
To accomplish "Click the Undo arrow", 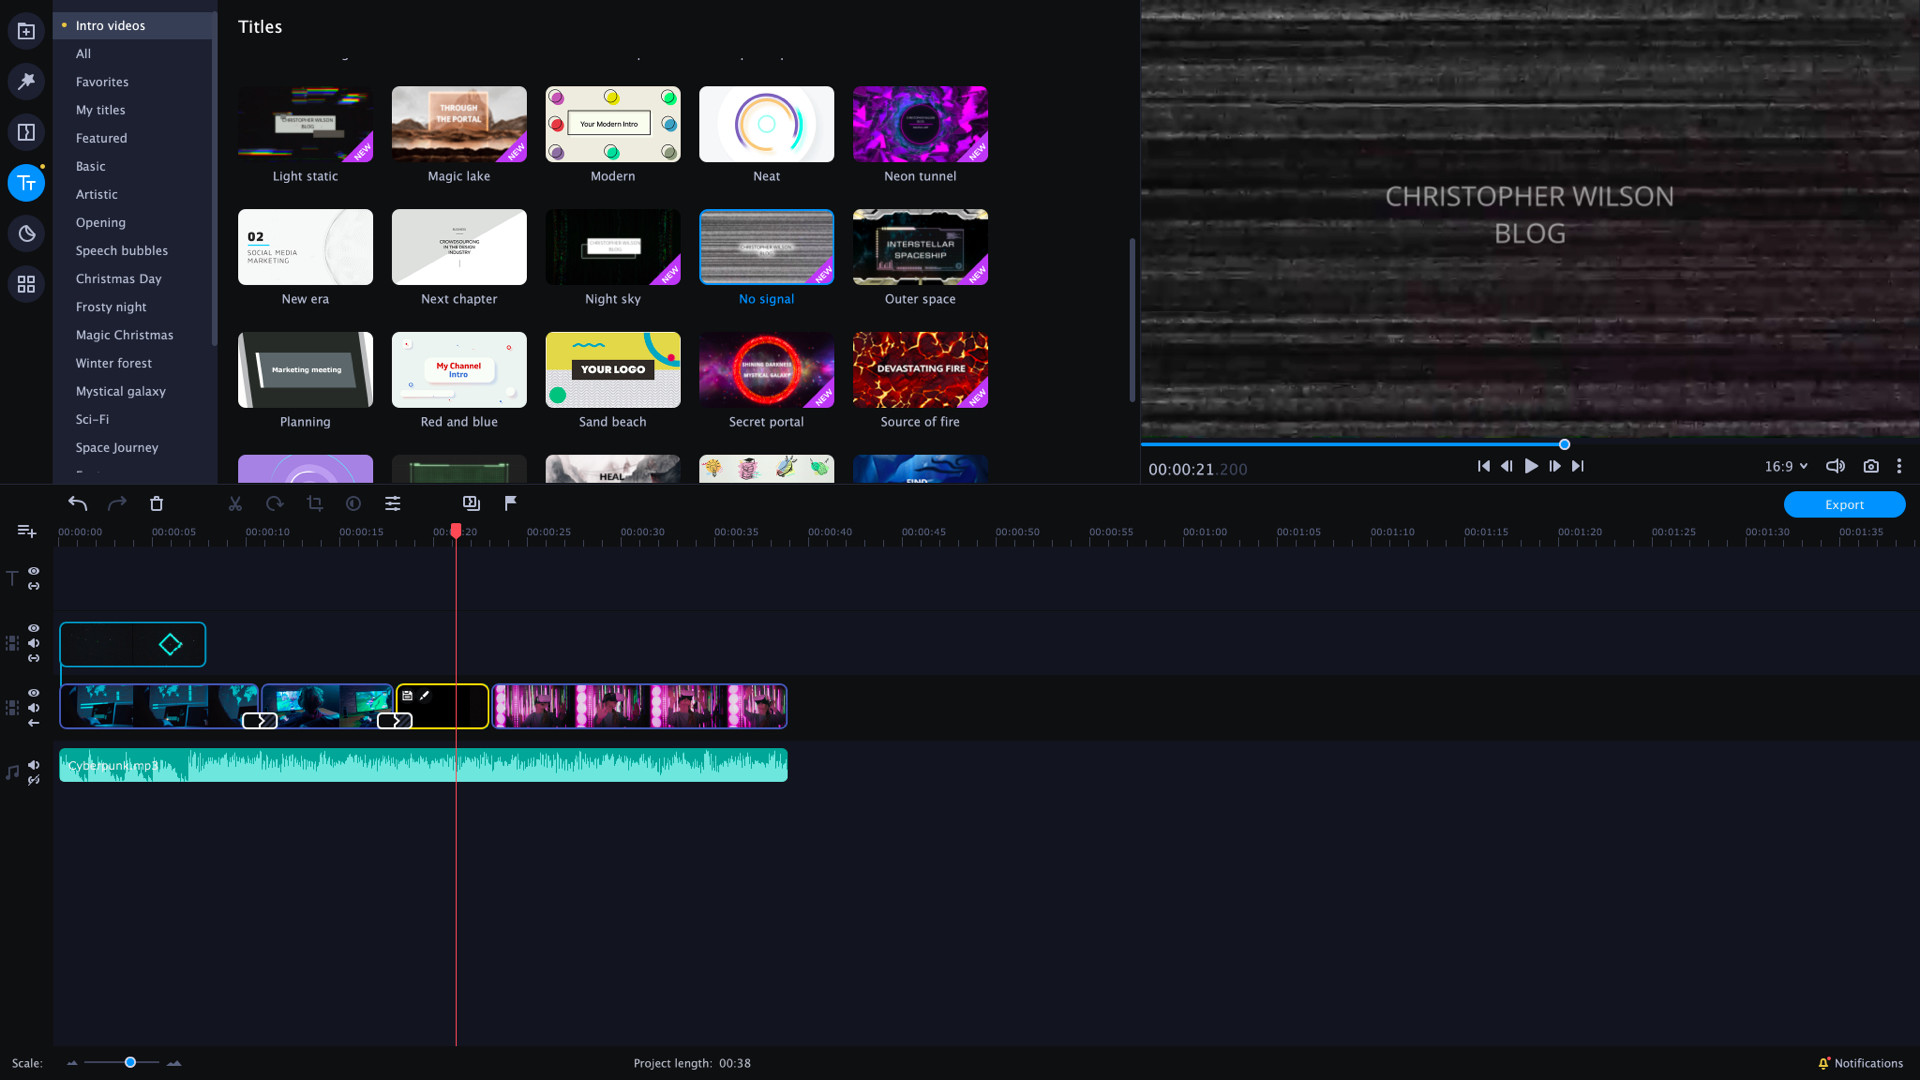I will (x=78, y=503).
